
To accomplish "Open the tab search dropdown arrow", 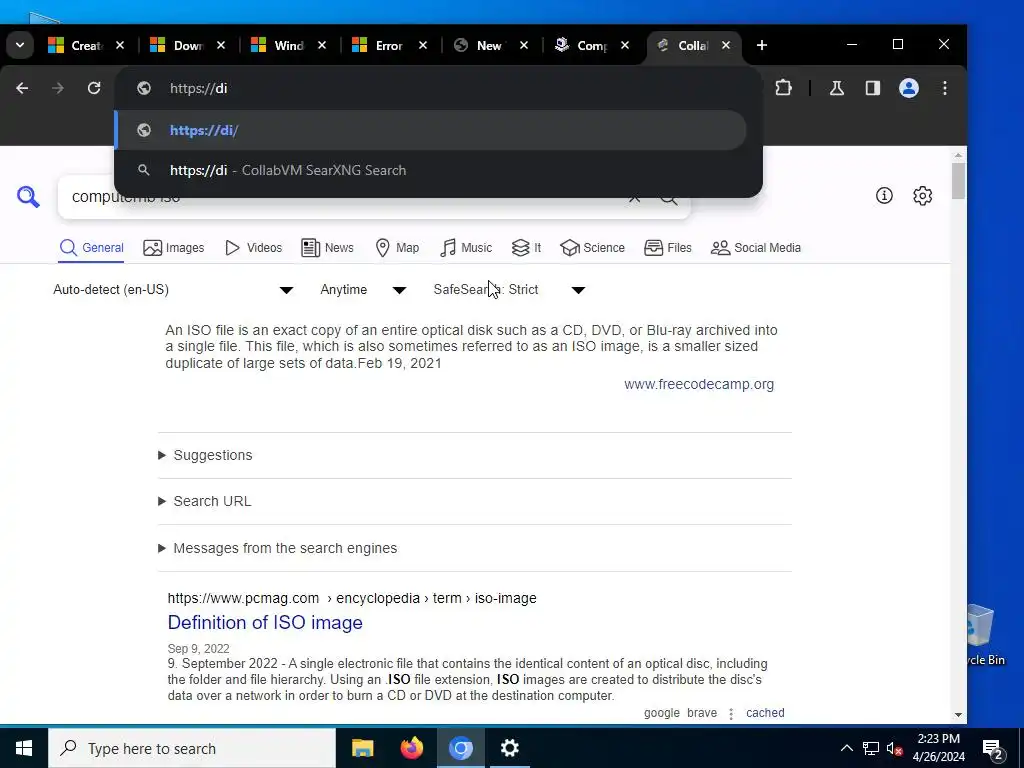I will pyautogui.click(x=20, y=45).
